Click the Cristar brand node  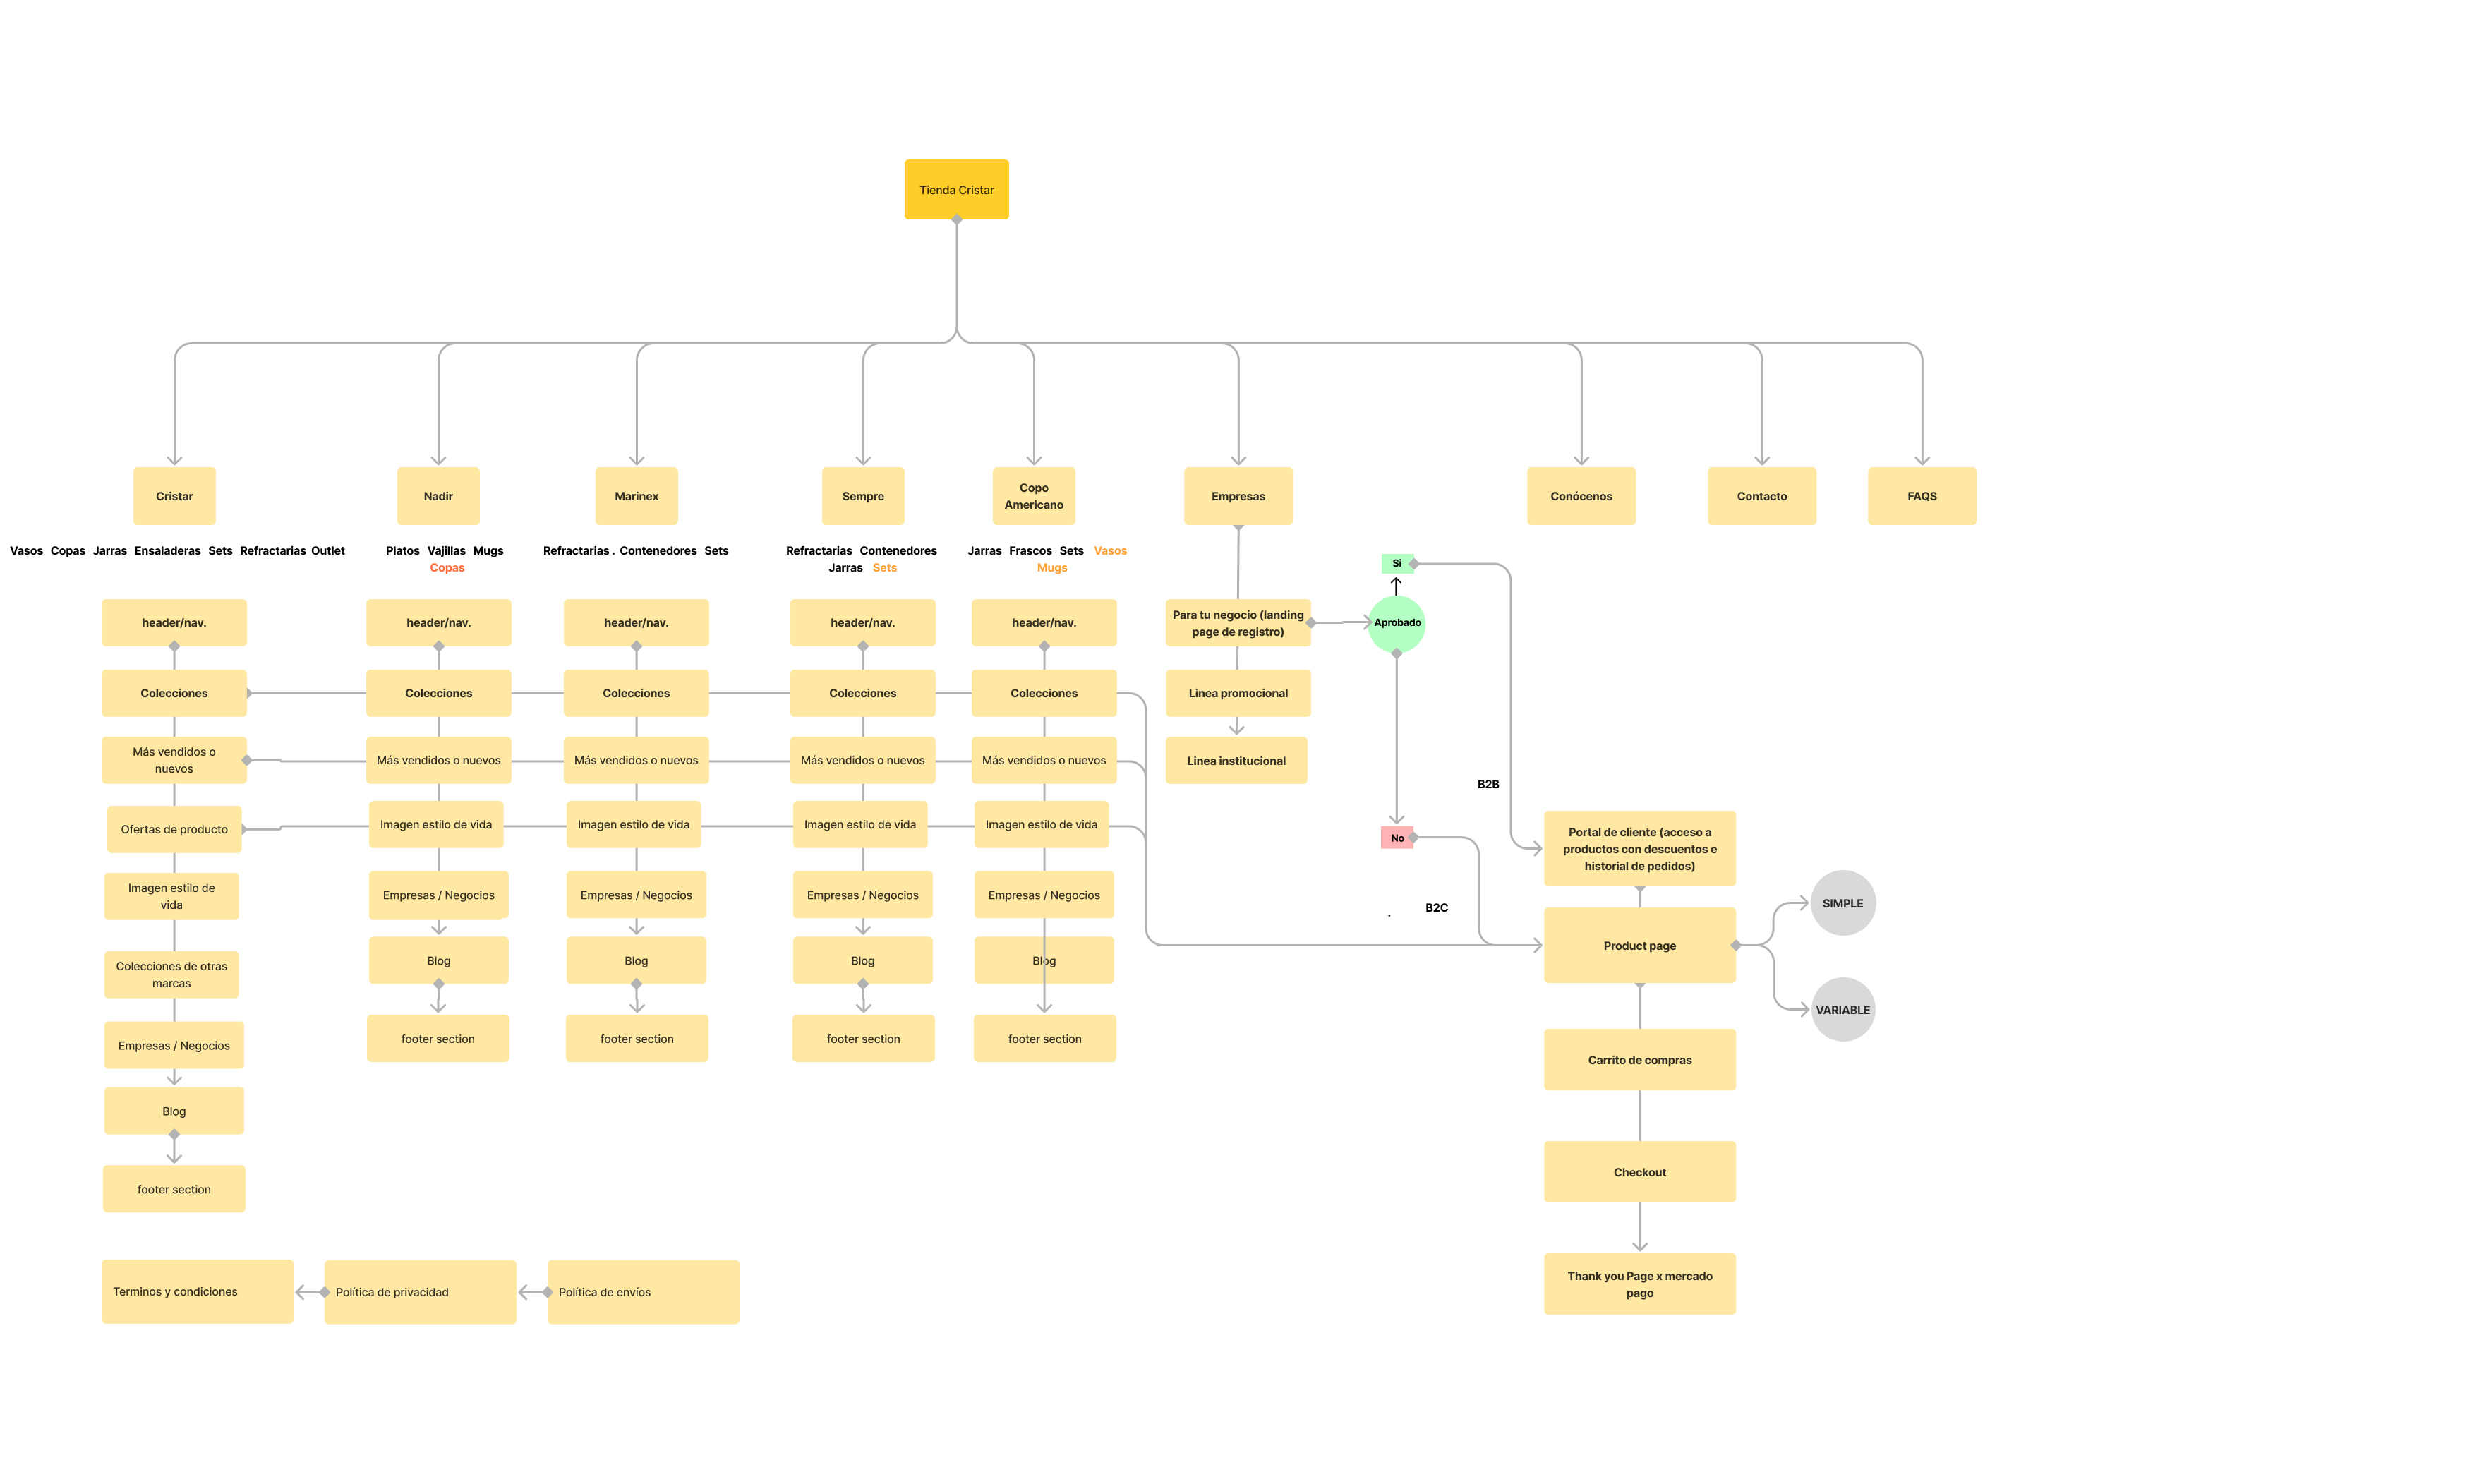pos(174,496)
